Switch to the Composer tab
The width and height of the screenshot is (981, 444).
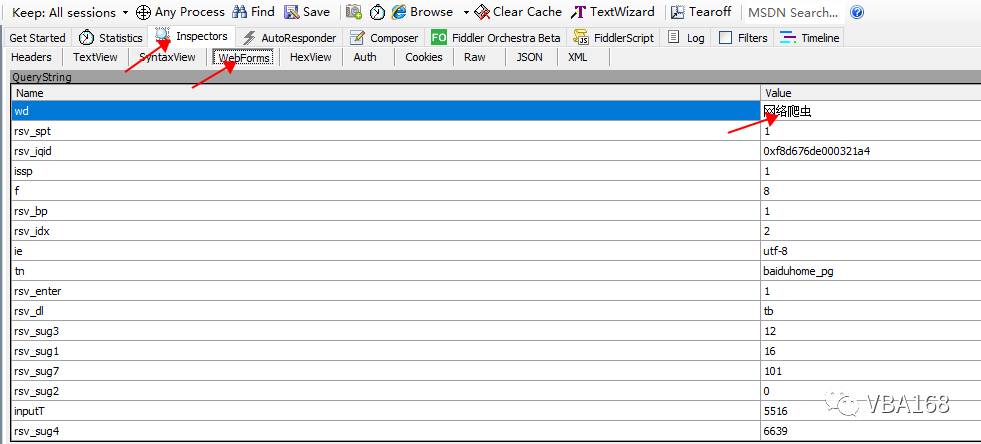coord(384,38)
